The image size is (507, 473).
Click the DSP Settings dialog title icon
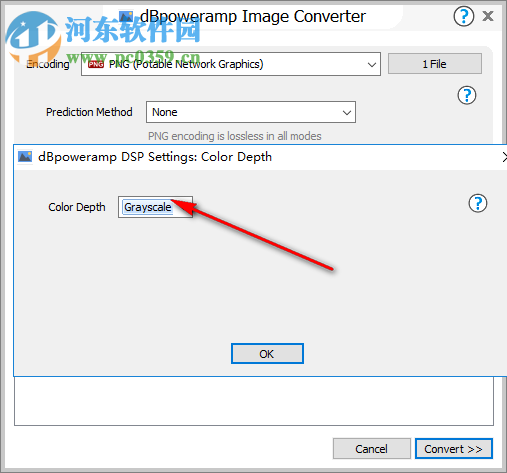25,157
